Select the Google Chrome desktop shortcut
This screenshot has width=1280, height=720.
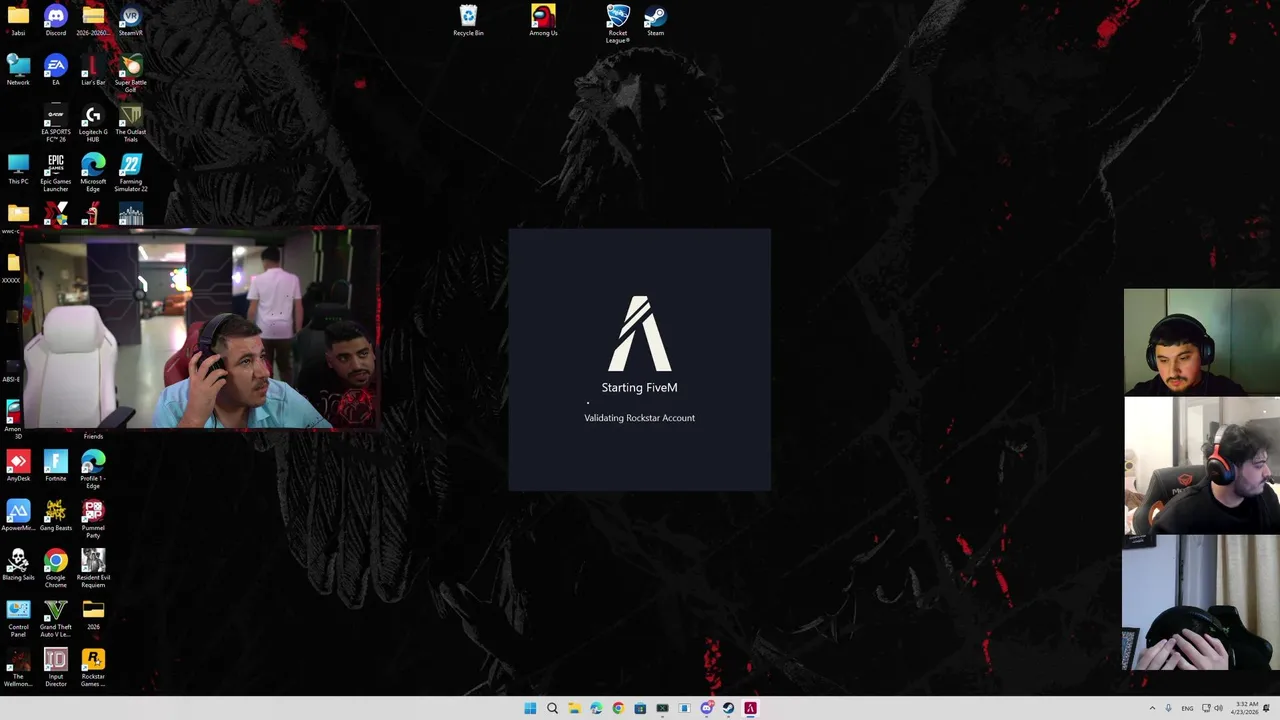[x=56, y=569]
